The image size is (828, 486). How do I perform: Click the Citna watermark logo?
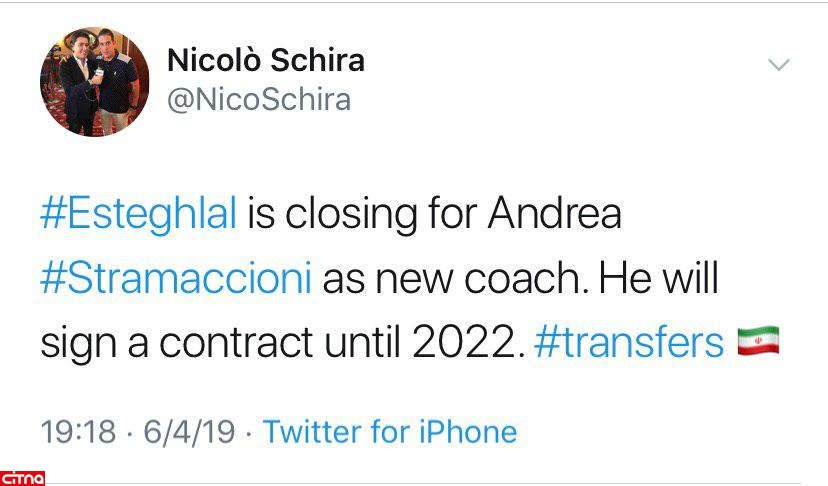coord(22,475)
